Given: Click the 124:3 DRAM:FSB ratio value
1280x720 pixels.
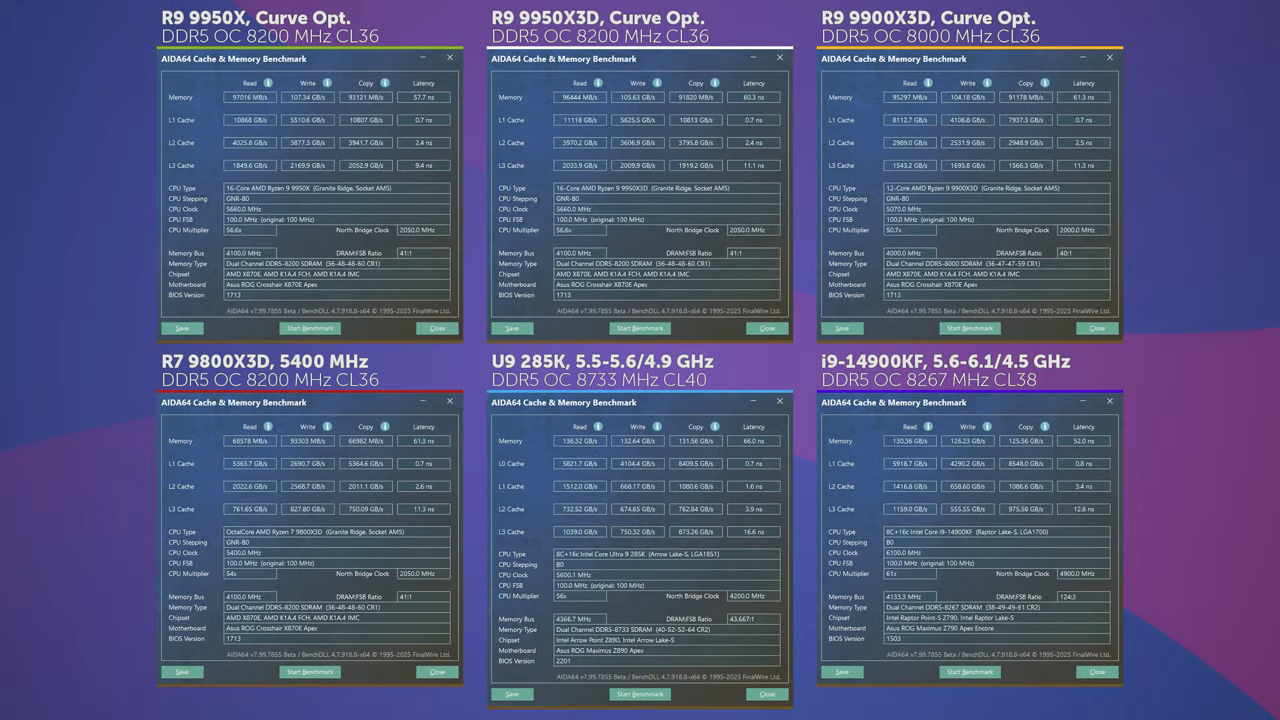Looking at the screenshot, I should click(1083, 597).
